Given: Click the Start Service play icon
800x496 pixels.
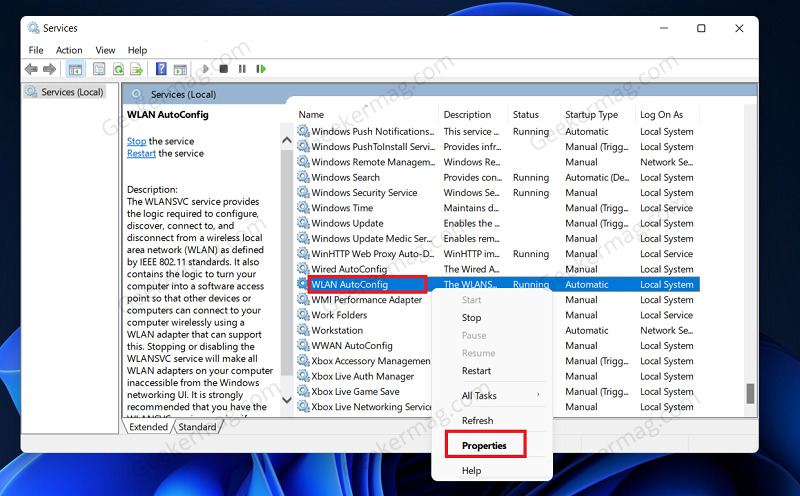Looking at the screenshot, I should tap(206, 69).
